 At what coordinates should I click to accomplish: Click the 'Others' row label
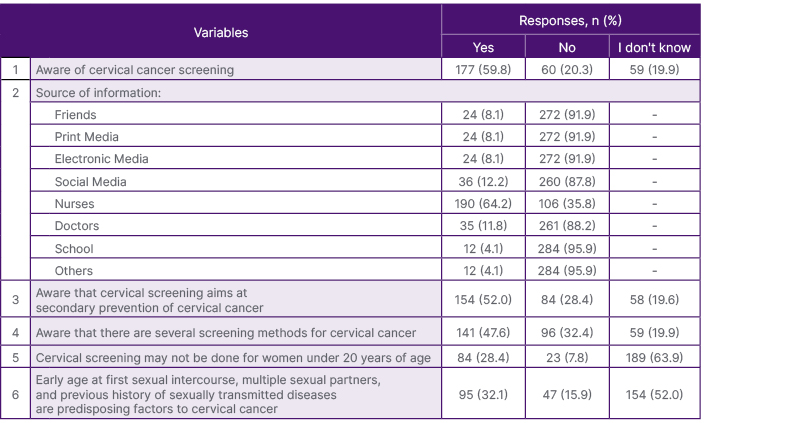(x=74, y=271)
